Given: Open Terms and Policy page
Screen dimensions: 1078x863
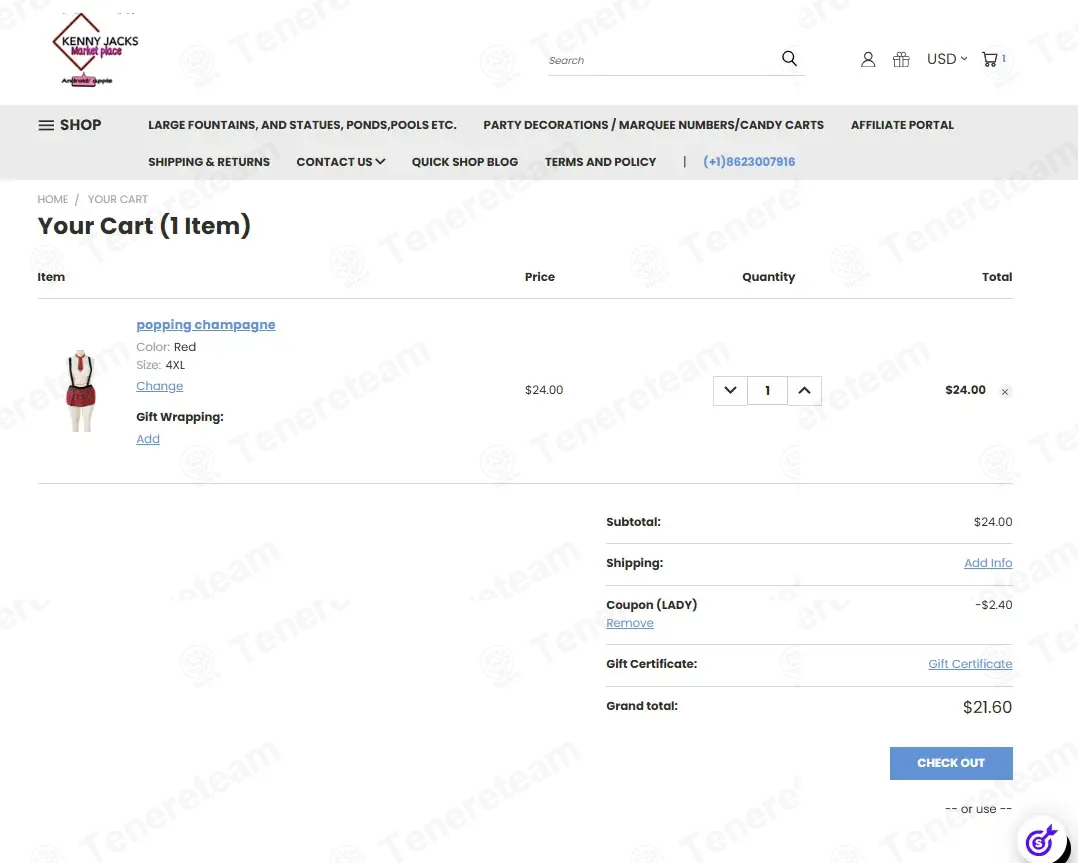Looking at the screenshot, I should (600, 162).
